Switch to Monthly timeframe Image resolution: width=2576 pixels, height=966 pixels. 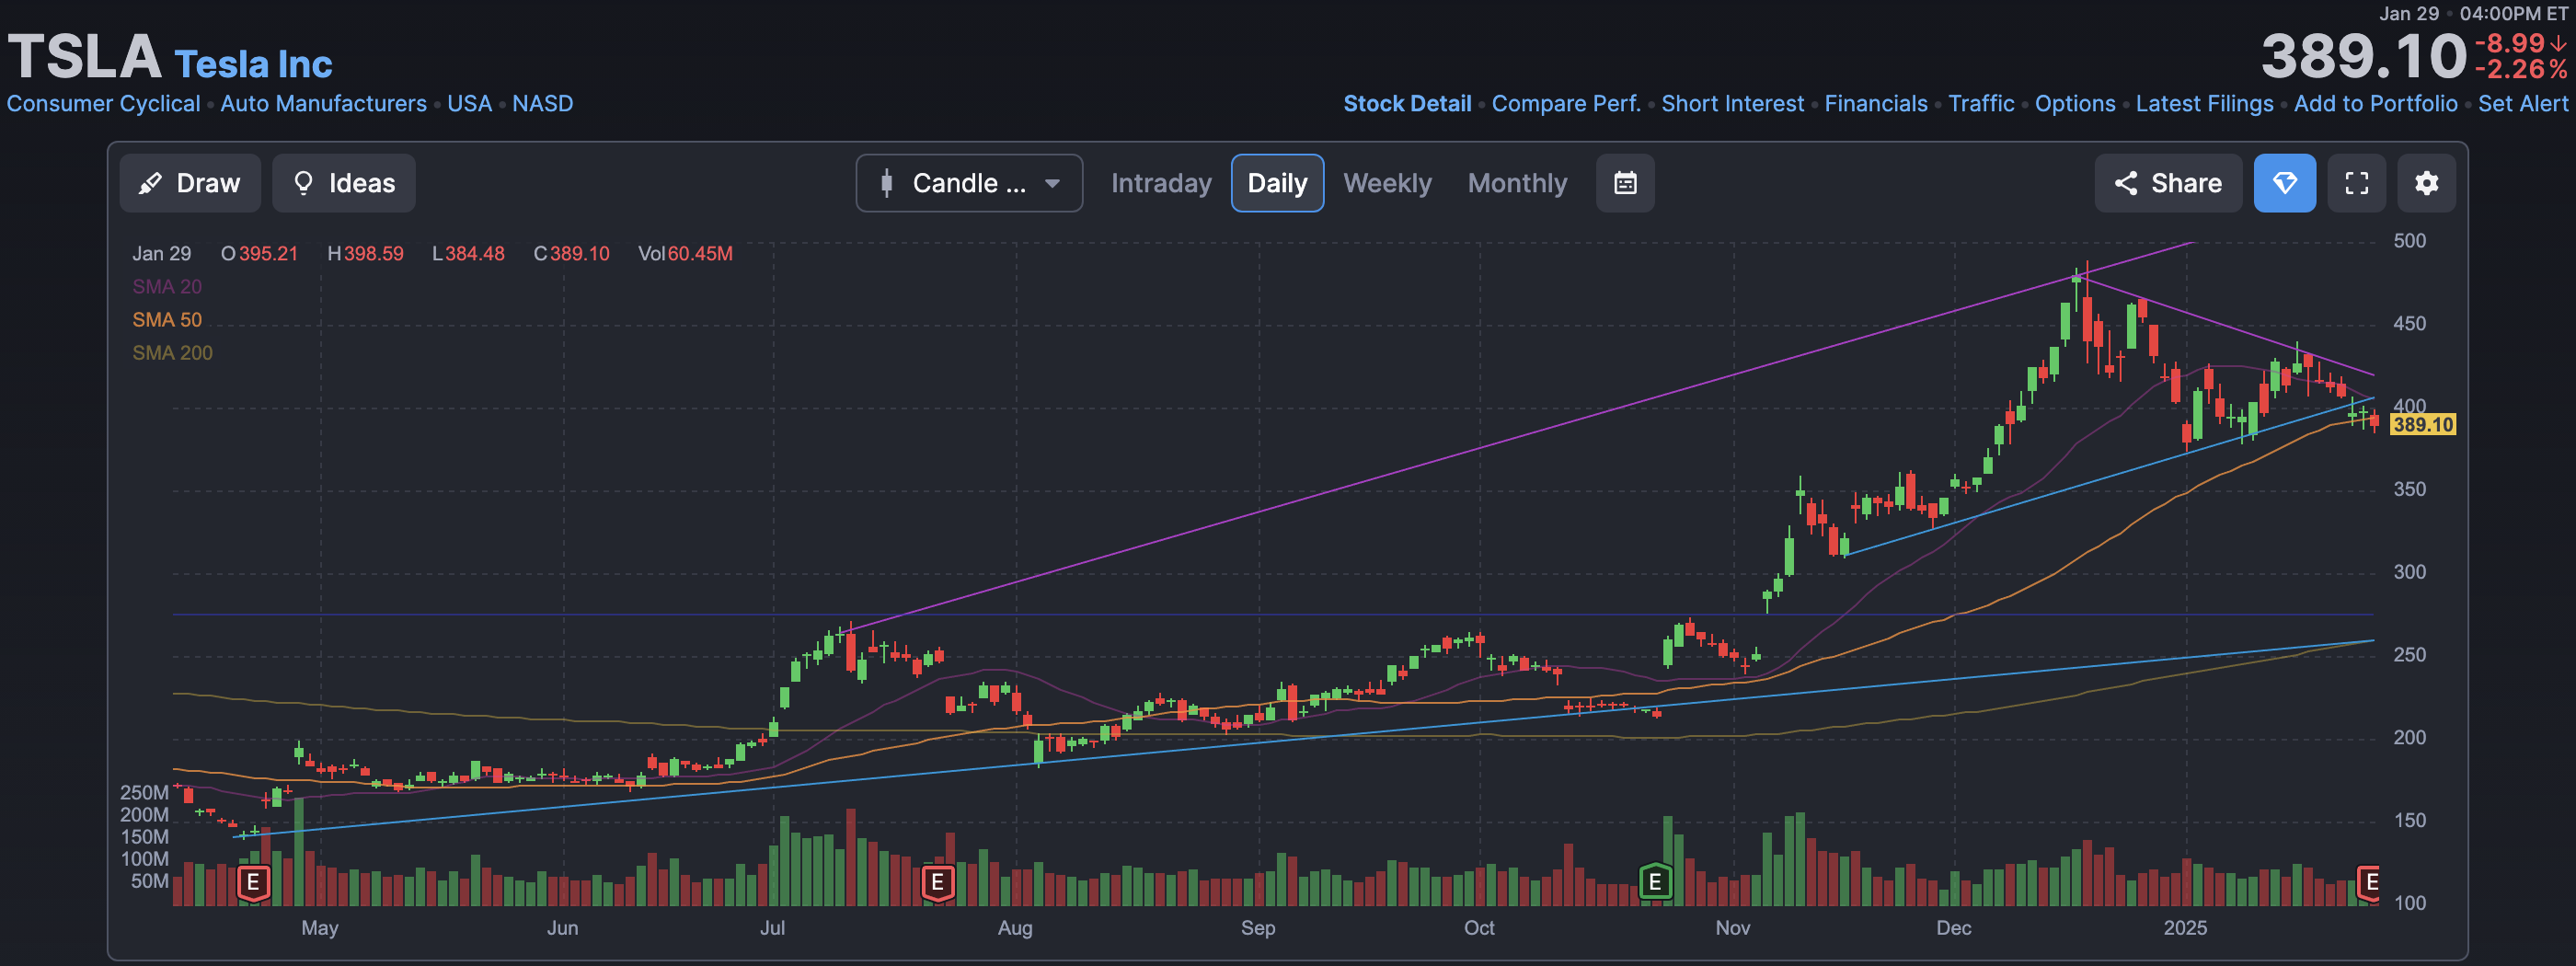click(1517, 183)
